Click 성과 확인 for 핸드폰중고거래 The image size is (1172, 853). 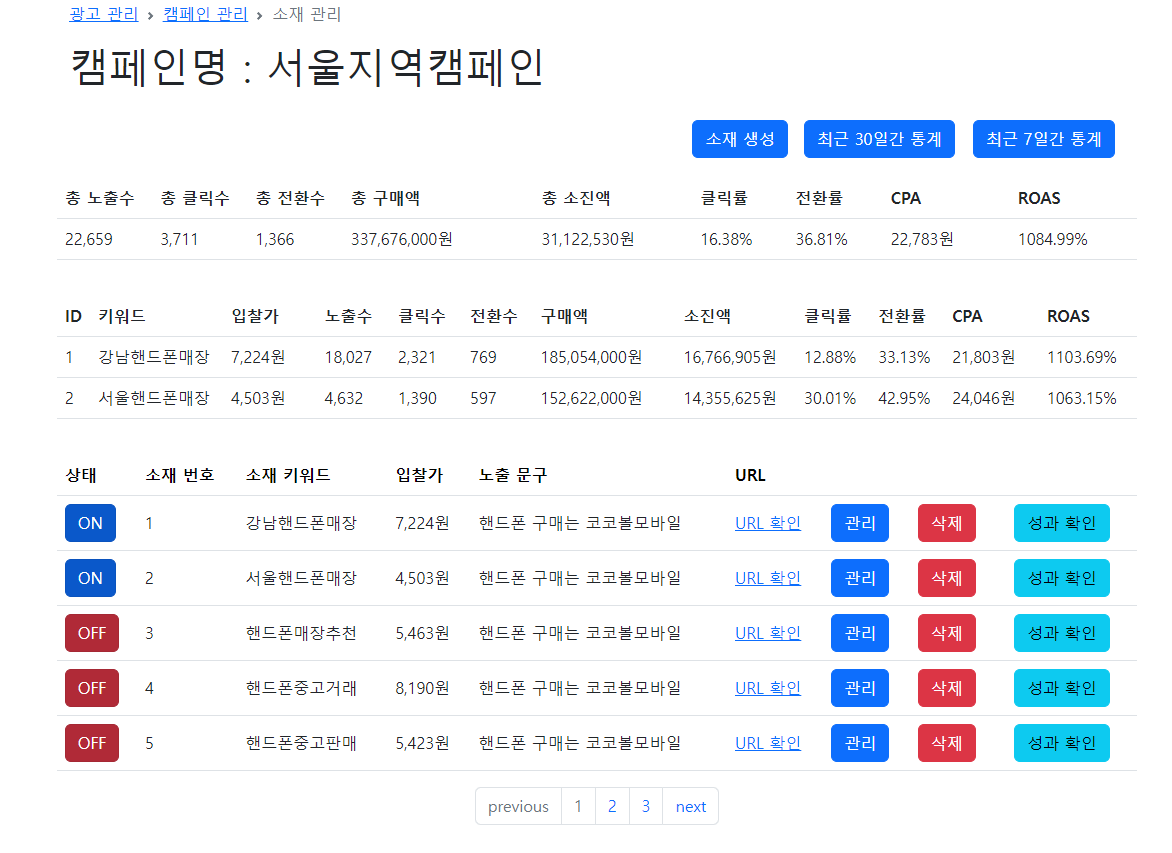1061,688
